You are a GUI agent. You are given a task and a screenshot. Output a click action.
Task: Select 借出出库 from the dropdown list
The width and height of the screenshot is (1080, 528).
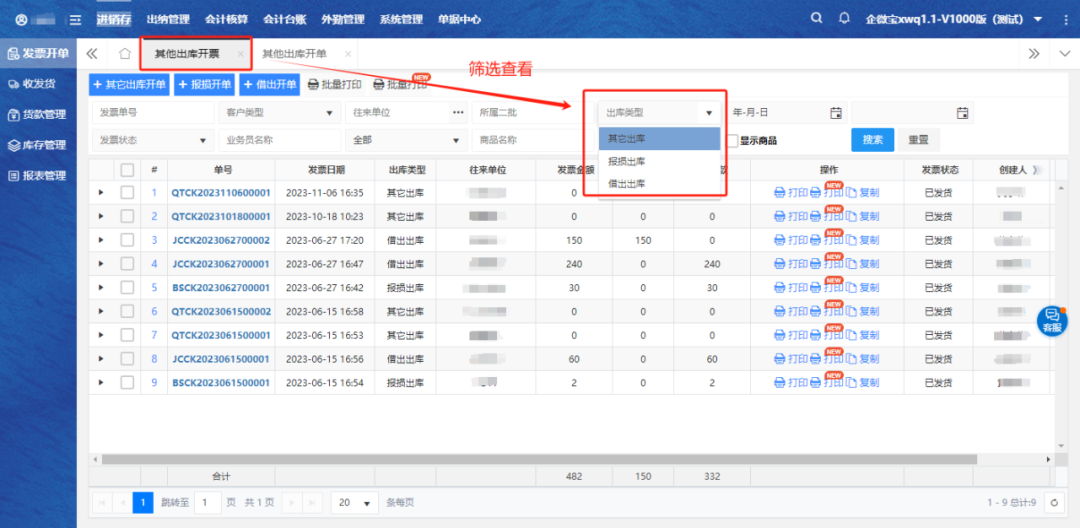[659, 183]
